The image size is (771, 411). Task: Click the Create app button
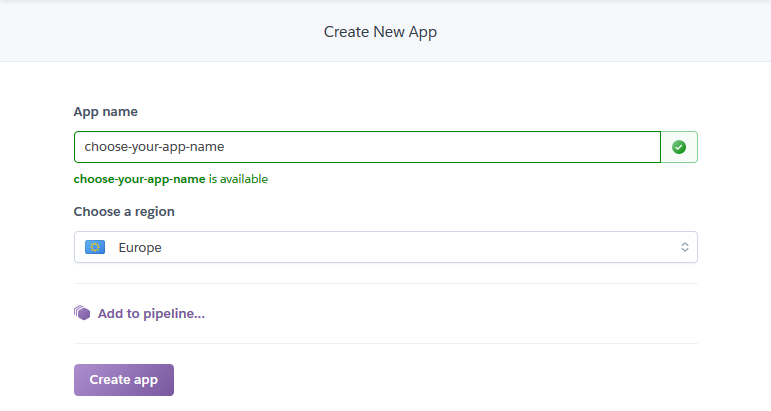124,380
